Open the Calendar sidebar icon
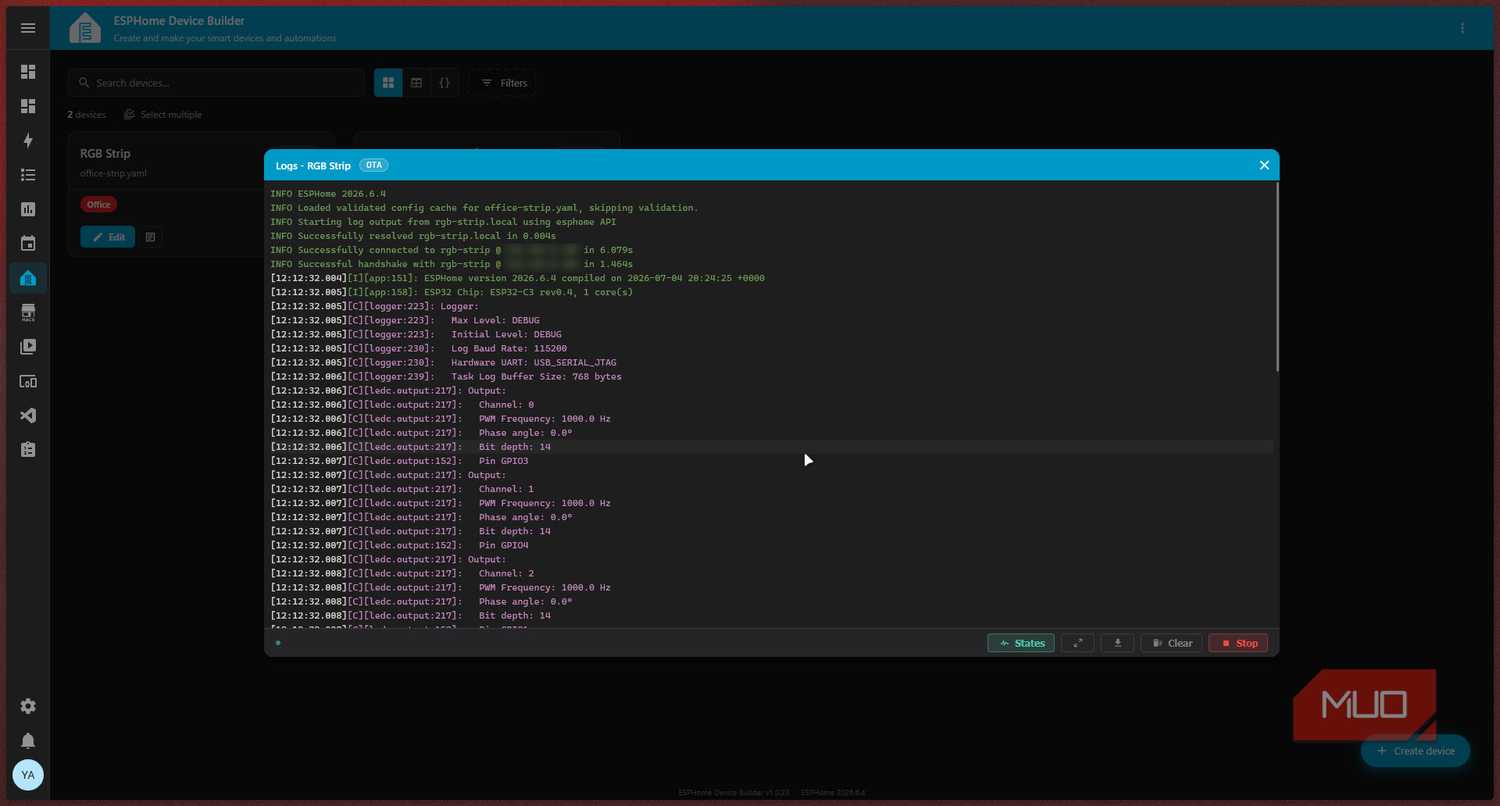The height and width of the screenshot is (806, 1500). click(28, 243)
